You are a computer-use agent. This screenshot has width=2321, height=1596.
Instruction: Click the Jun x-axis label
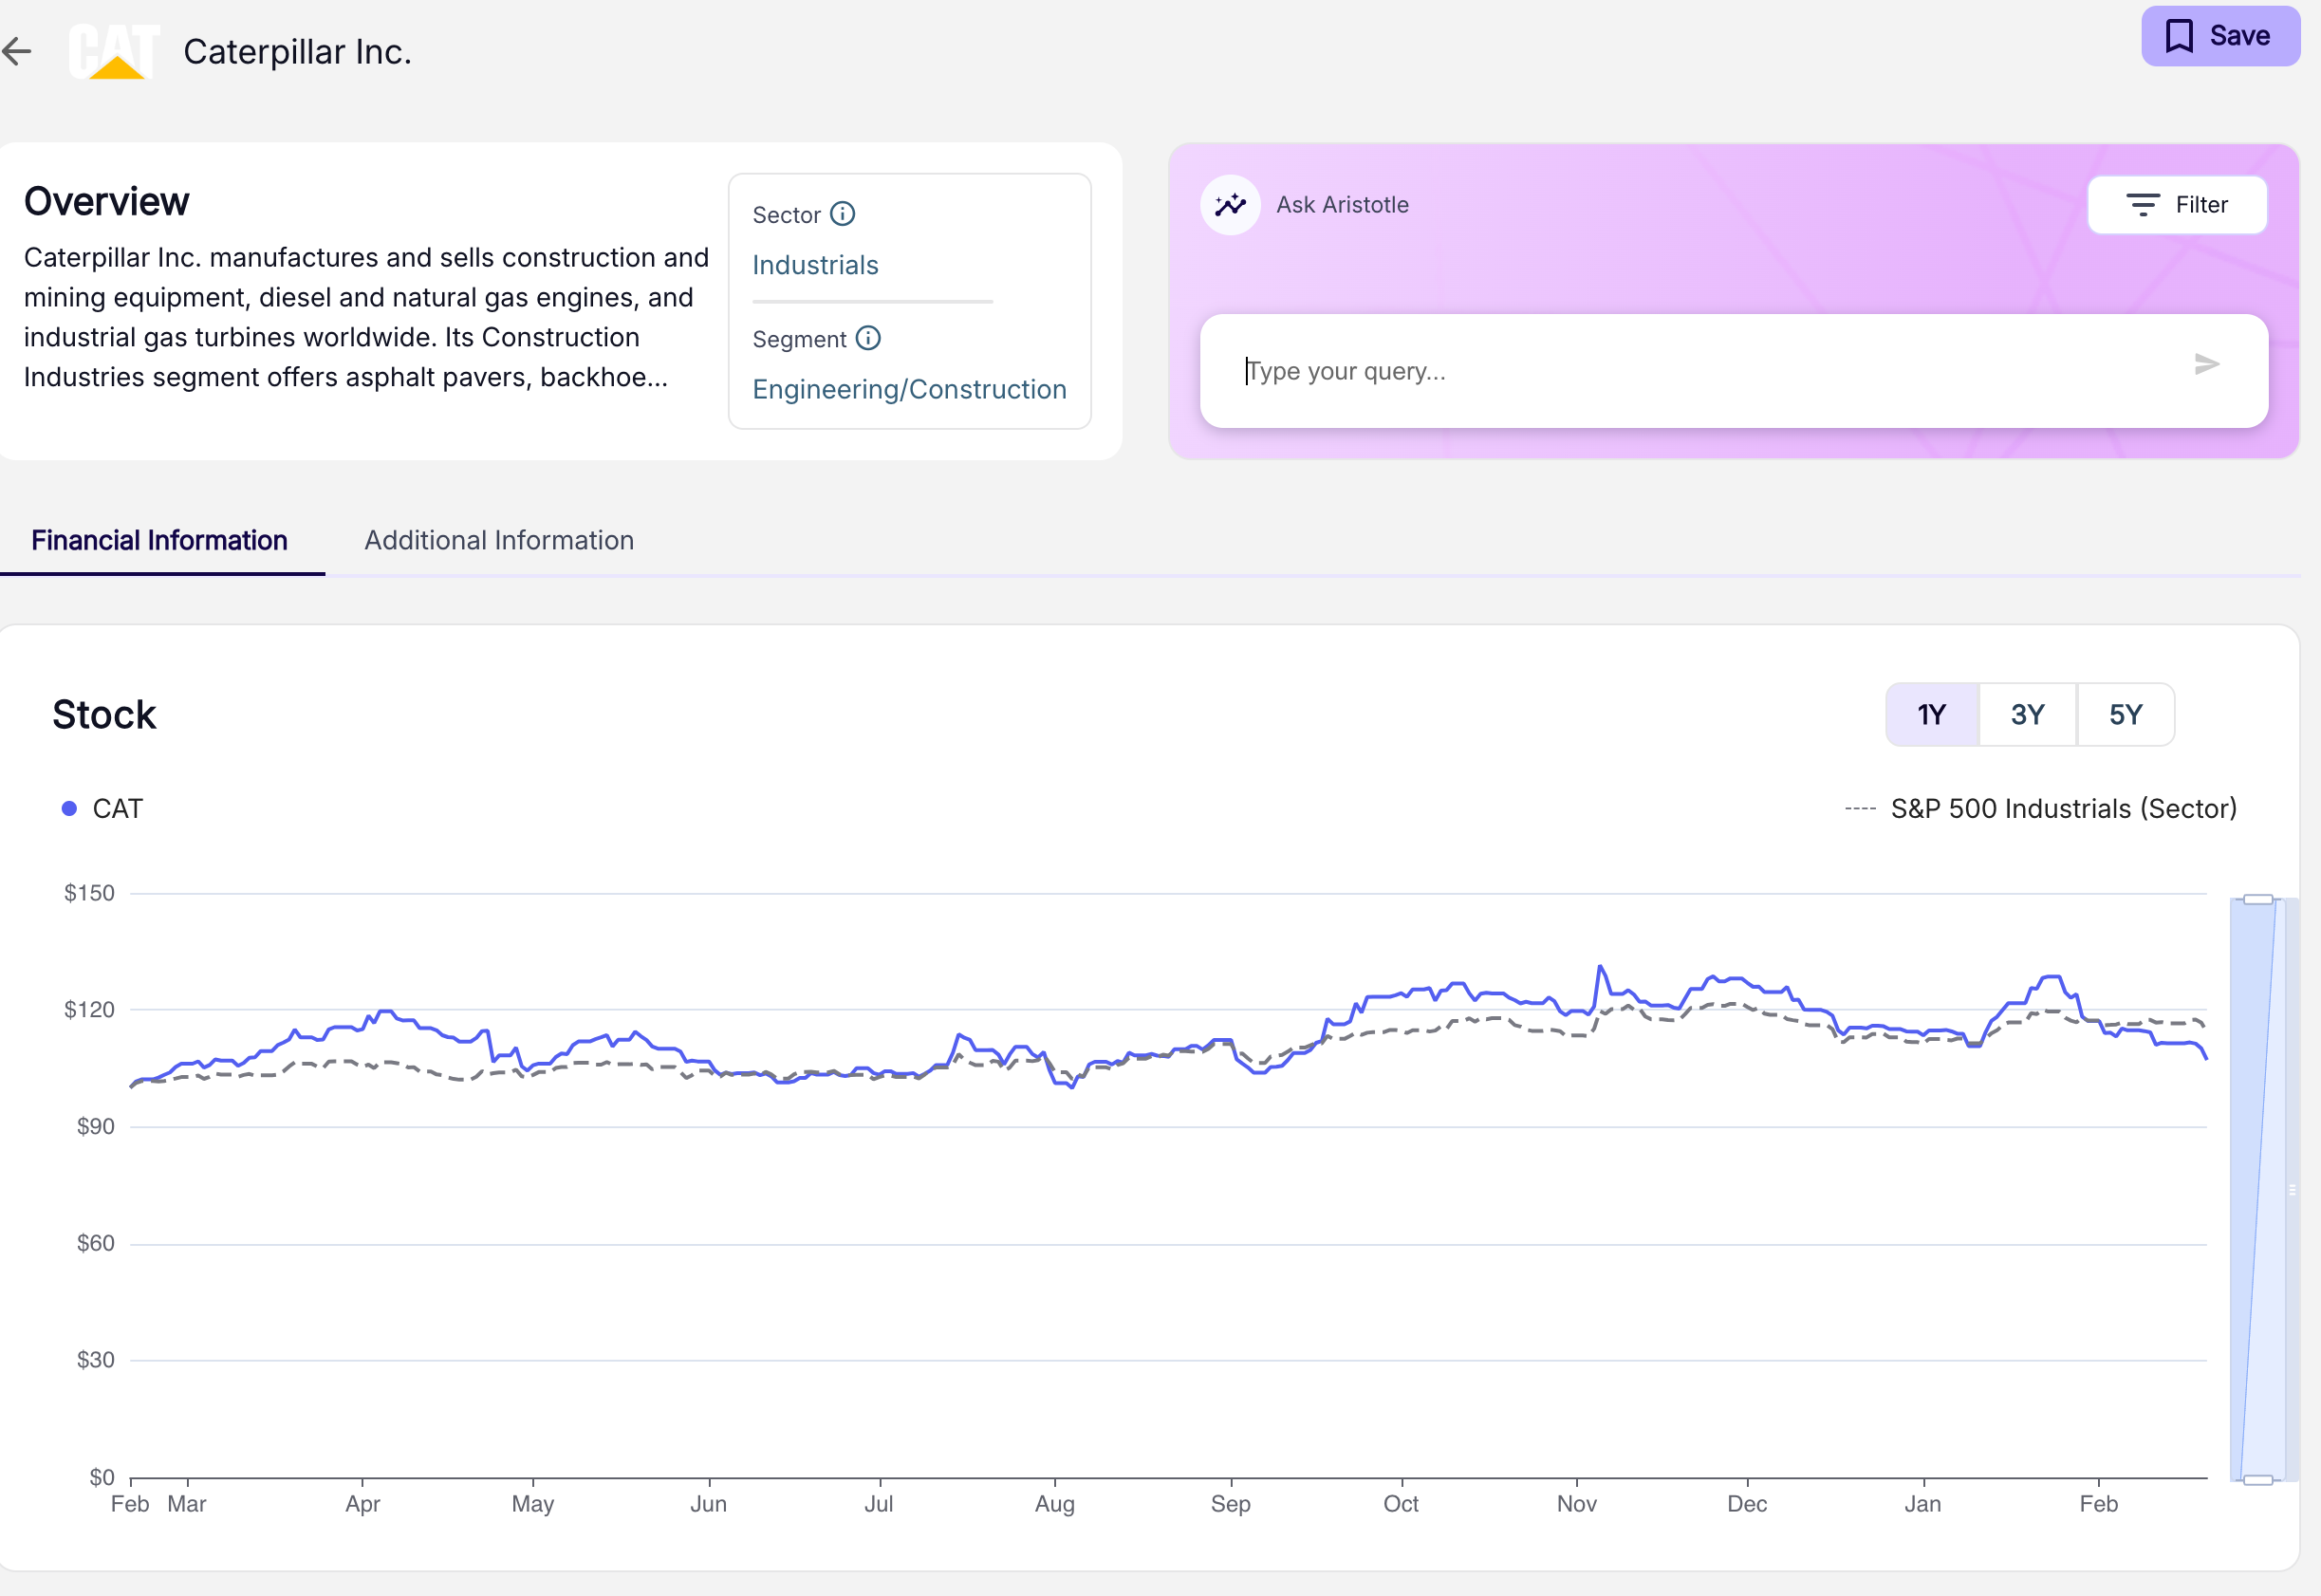tap(709, 1504)
